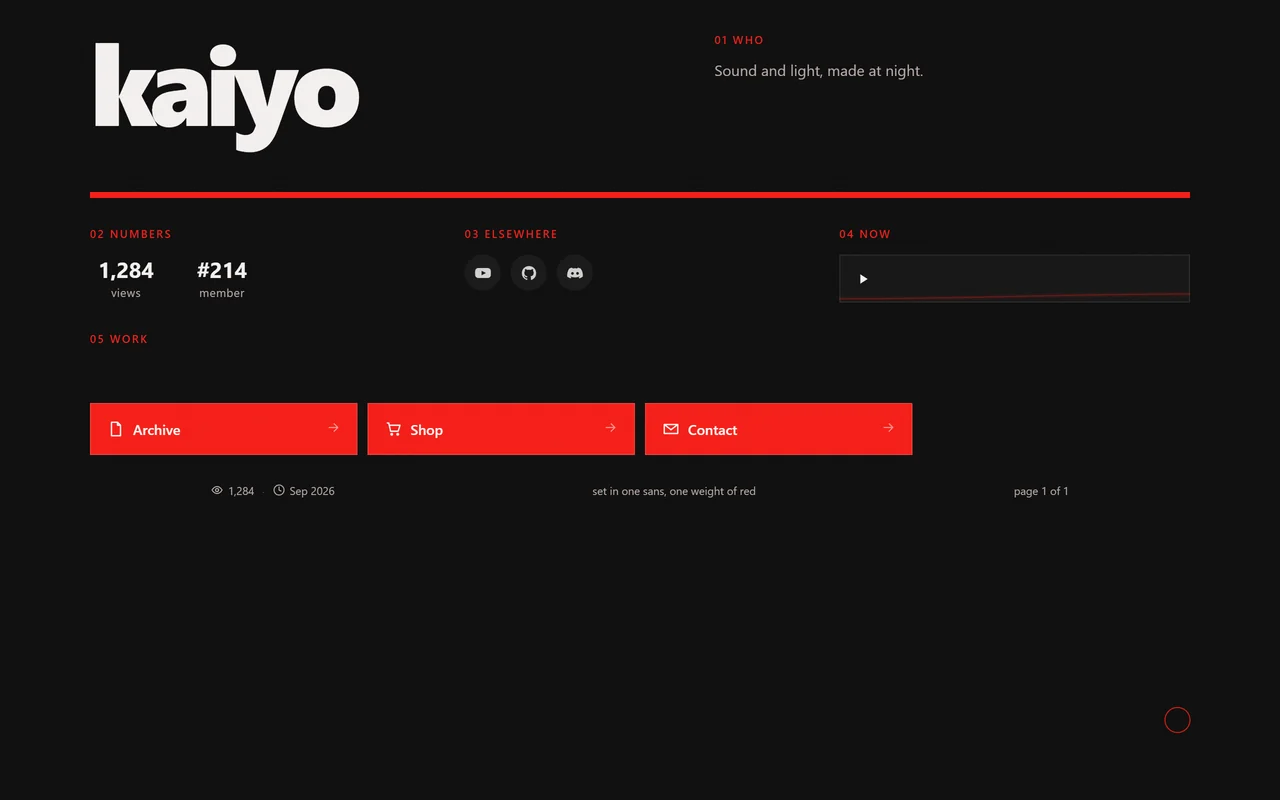Image resolution: width=1280 pixels, height=800 pixels.
Task: Open the Discord social link
Action: click(x=575, y=273)
